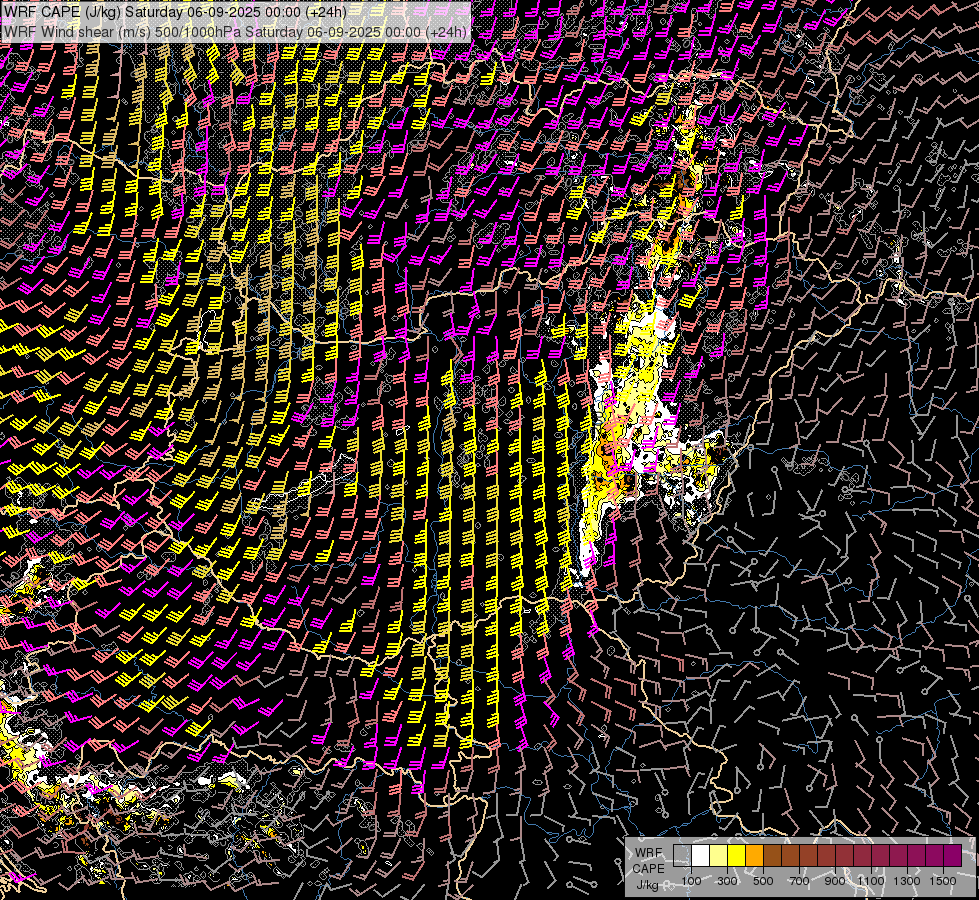Click the '500' legend value

(763, 881)
